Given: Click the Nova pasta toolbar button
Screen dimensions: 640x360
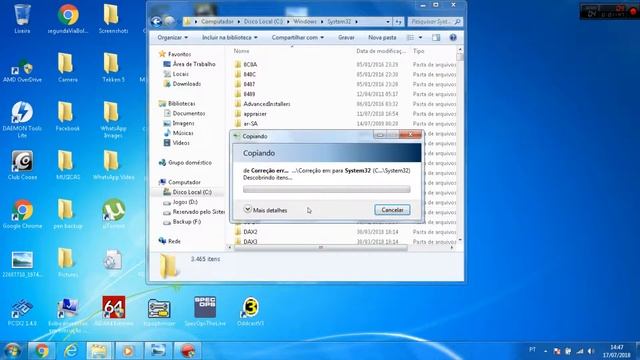Looking at the screenshot, I should coord(382,38).
